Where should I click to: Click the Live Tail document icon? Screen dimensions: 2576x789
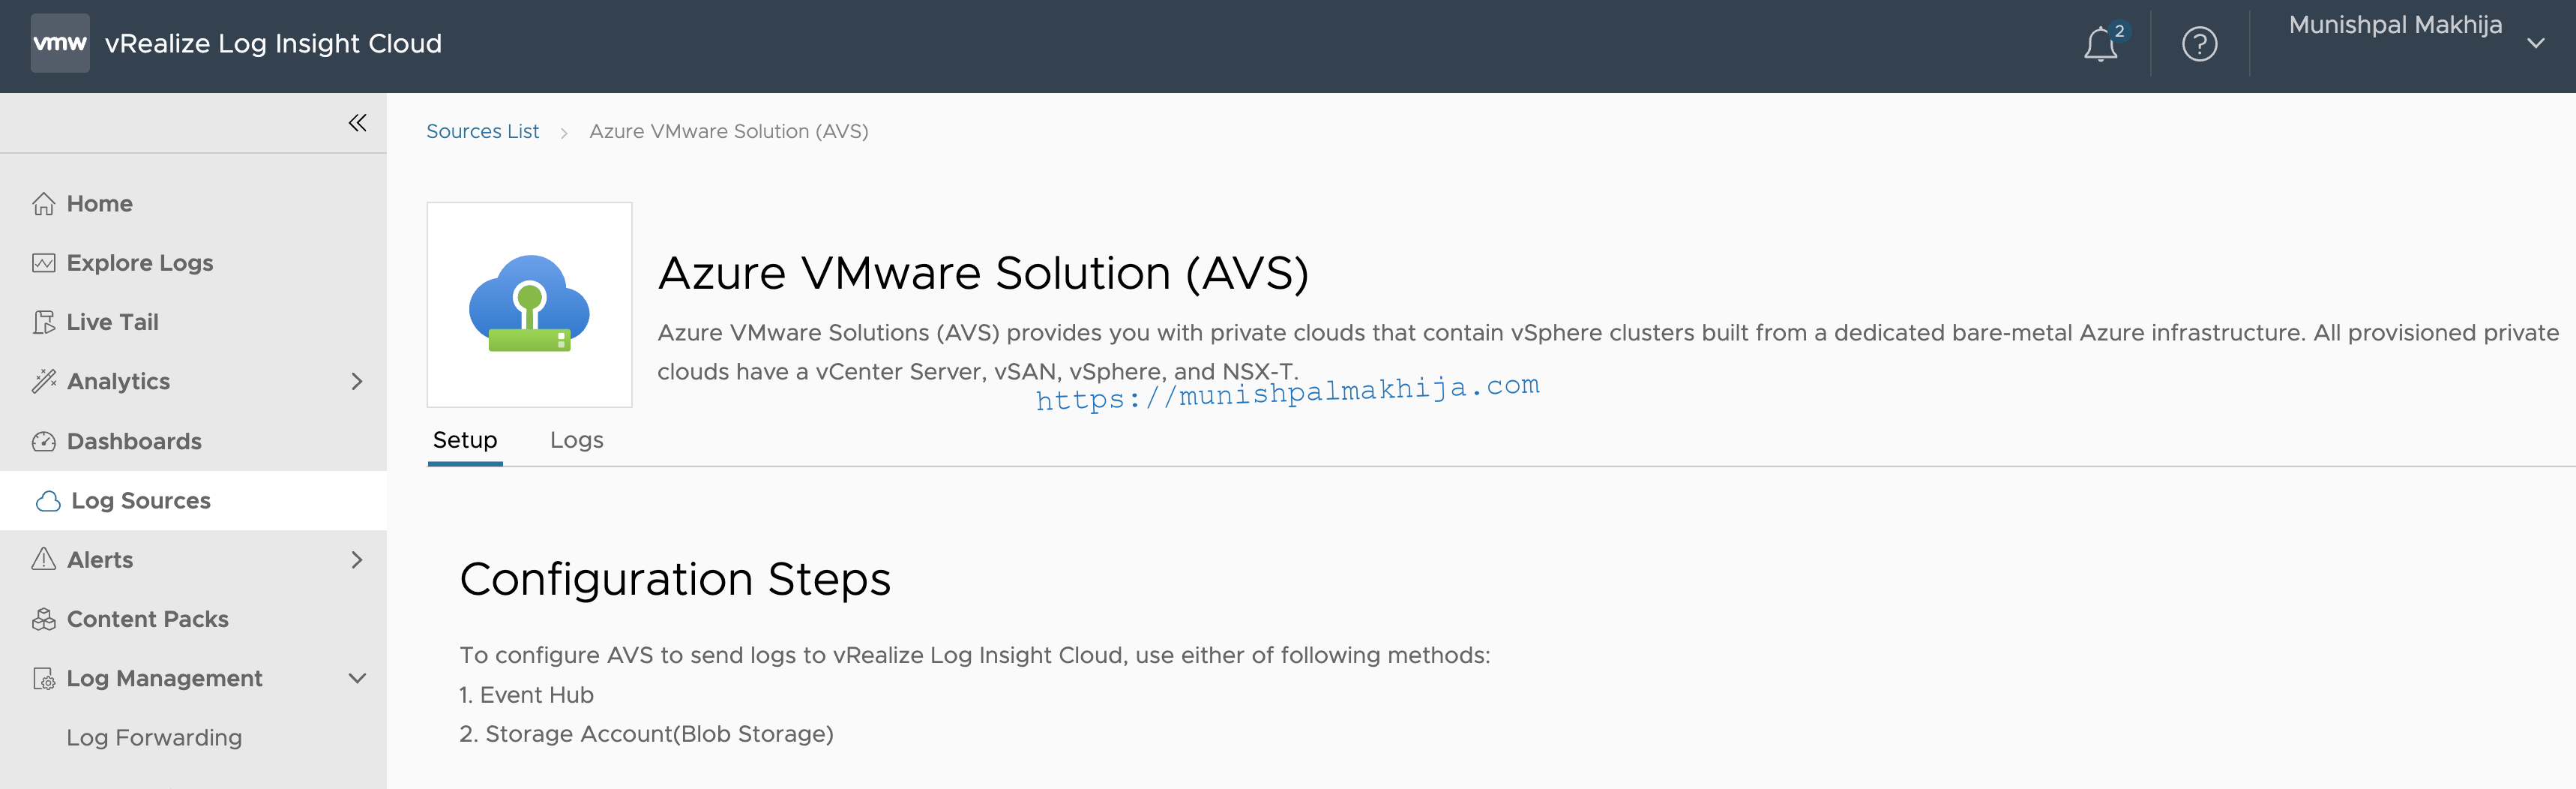43,322
